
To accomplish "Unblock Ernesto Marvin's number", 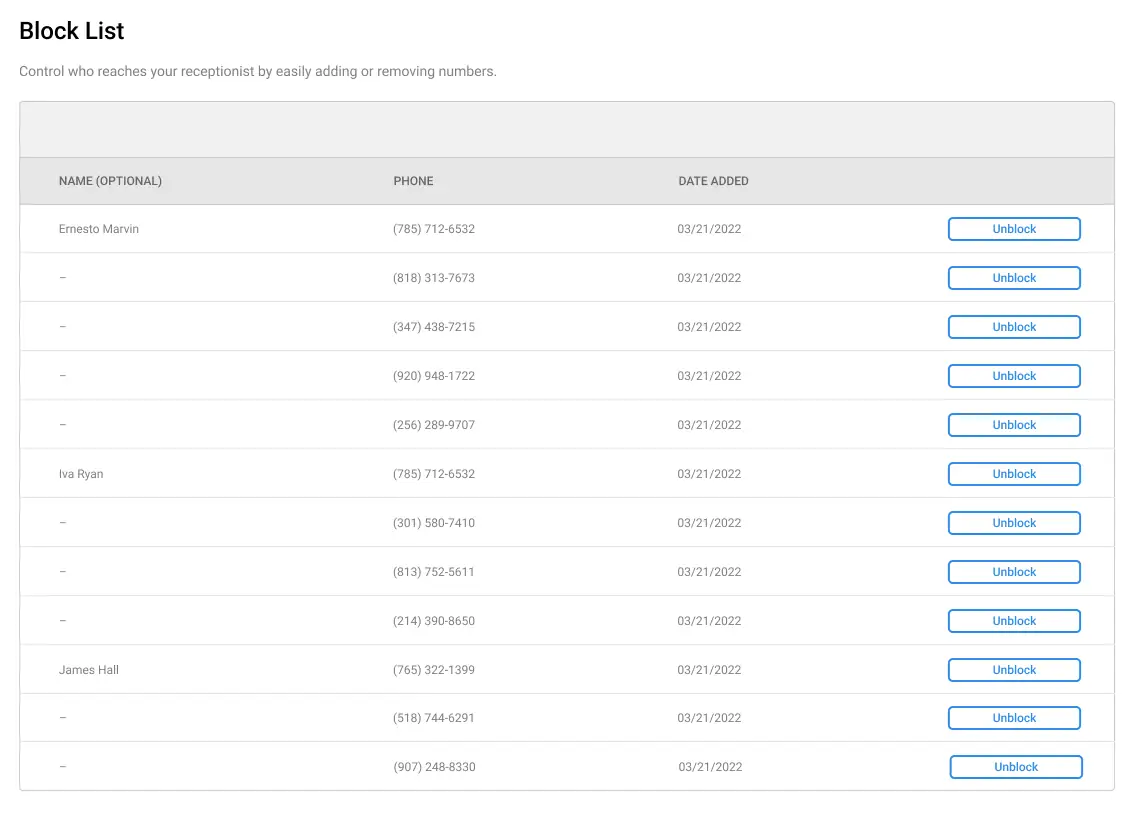I will [1014, 229].
